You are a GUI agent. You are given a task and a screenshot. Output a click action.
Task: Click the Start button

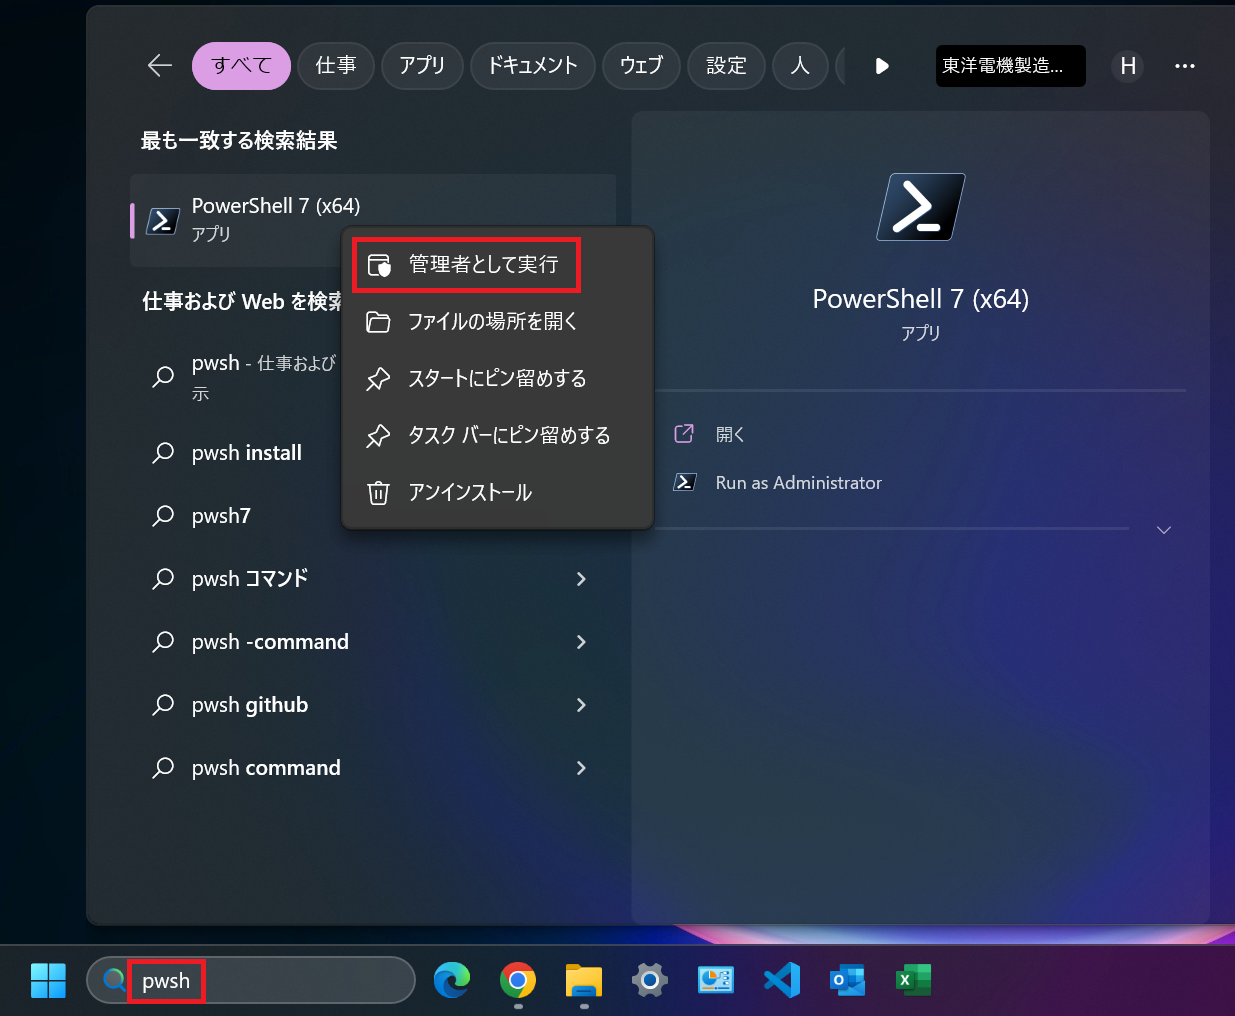(x=48, y=980)
